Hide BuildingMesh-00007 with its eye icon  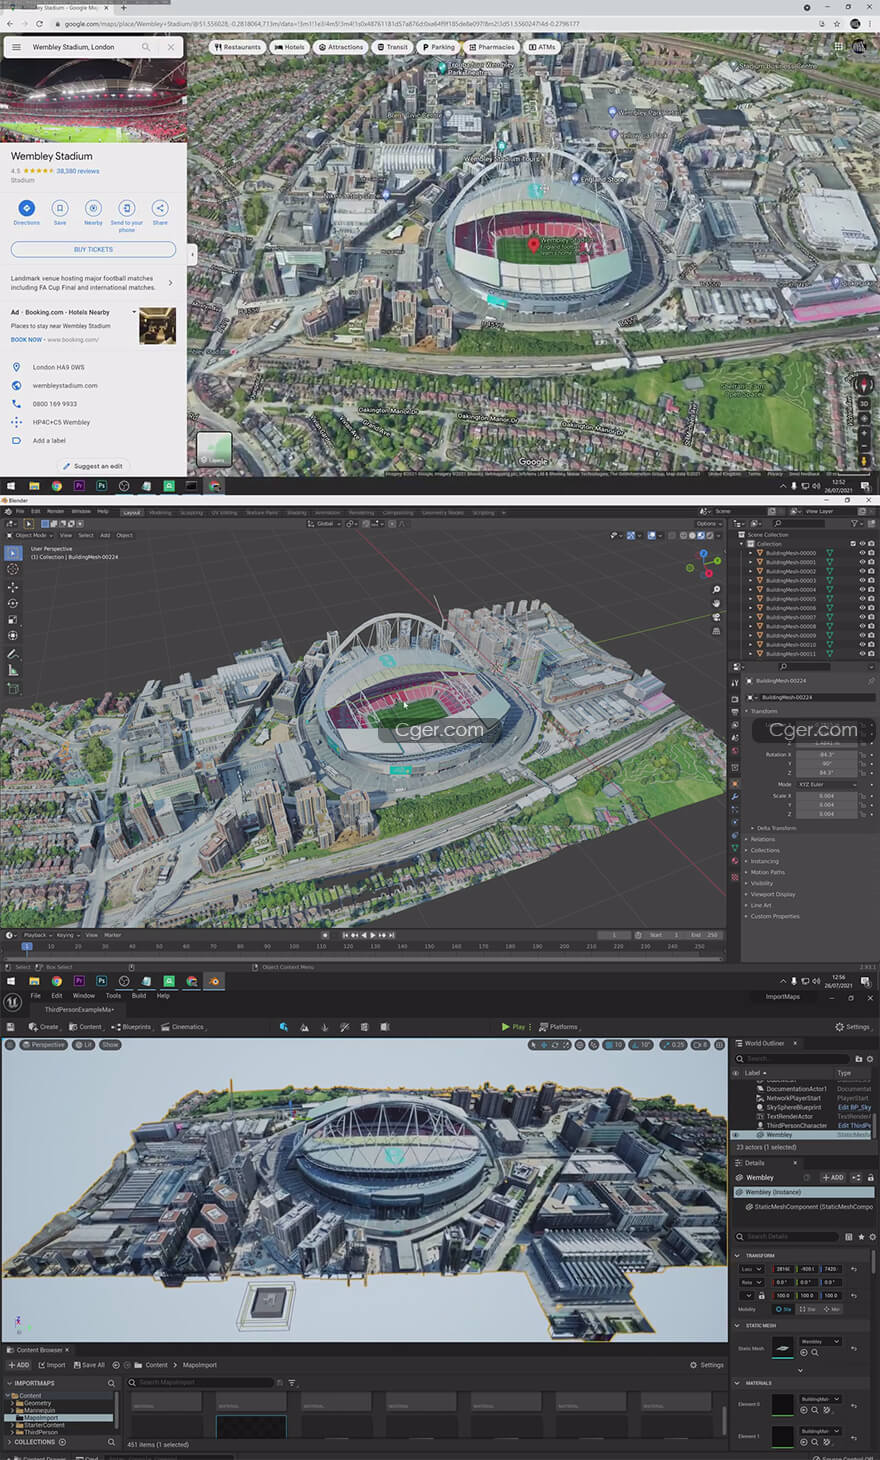862,617
